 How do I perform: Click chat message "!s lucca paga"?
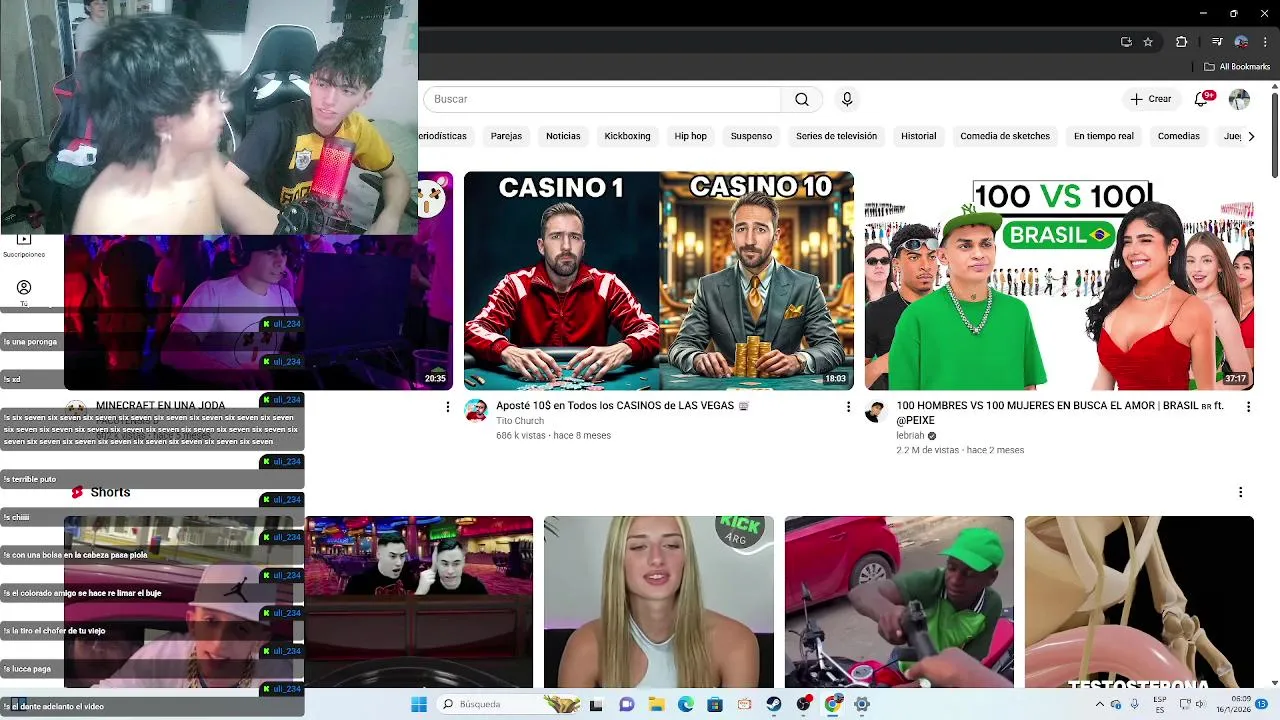pyautogui.click(x=27, y=669)
